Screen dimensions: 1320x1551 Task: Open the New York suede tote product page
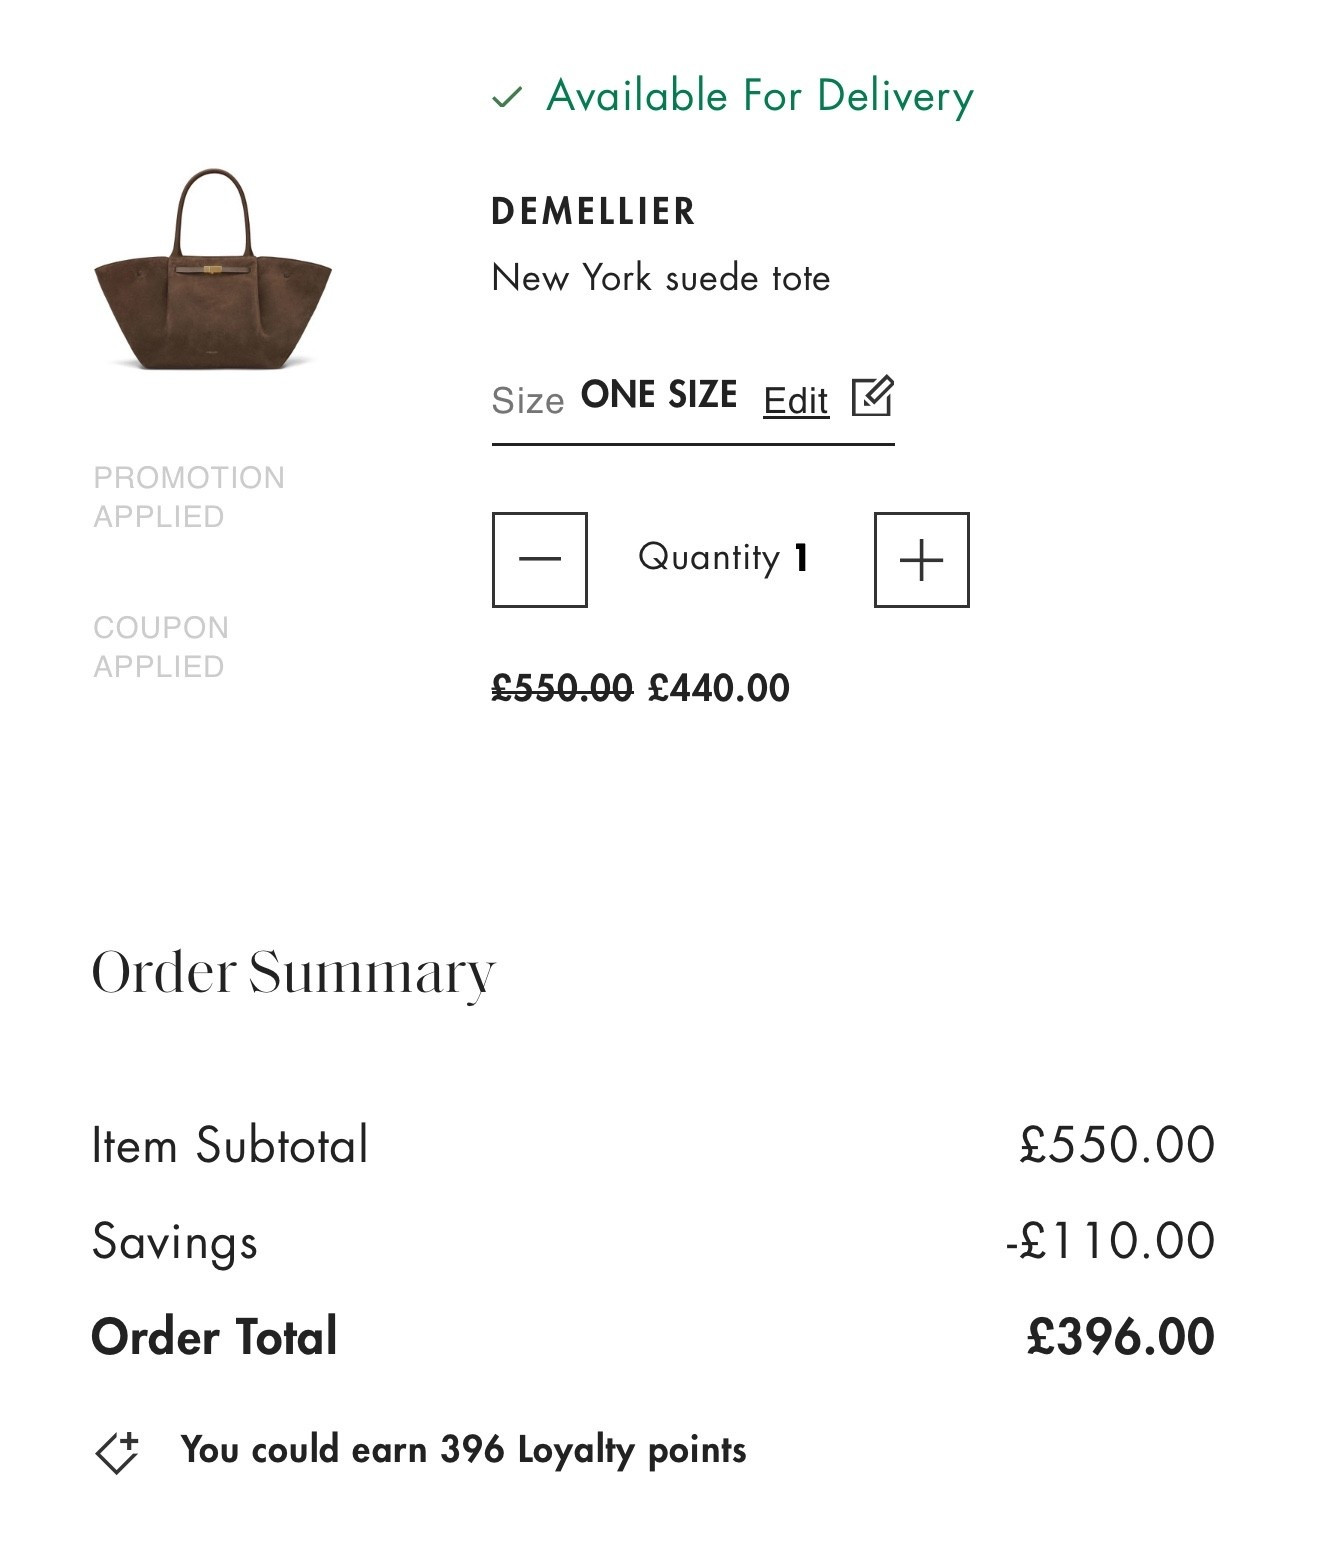(661, 279)
